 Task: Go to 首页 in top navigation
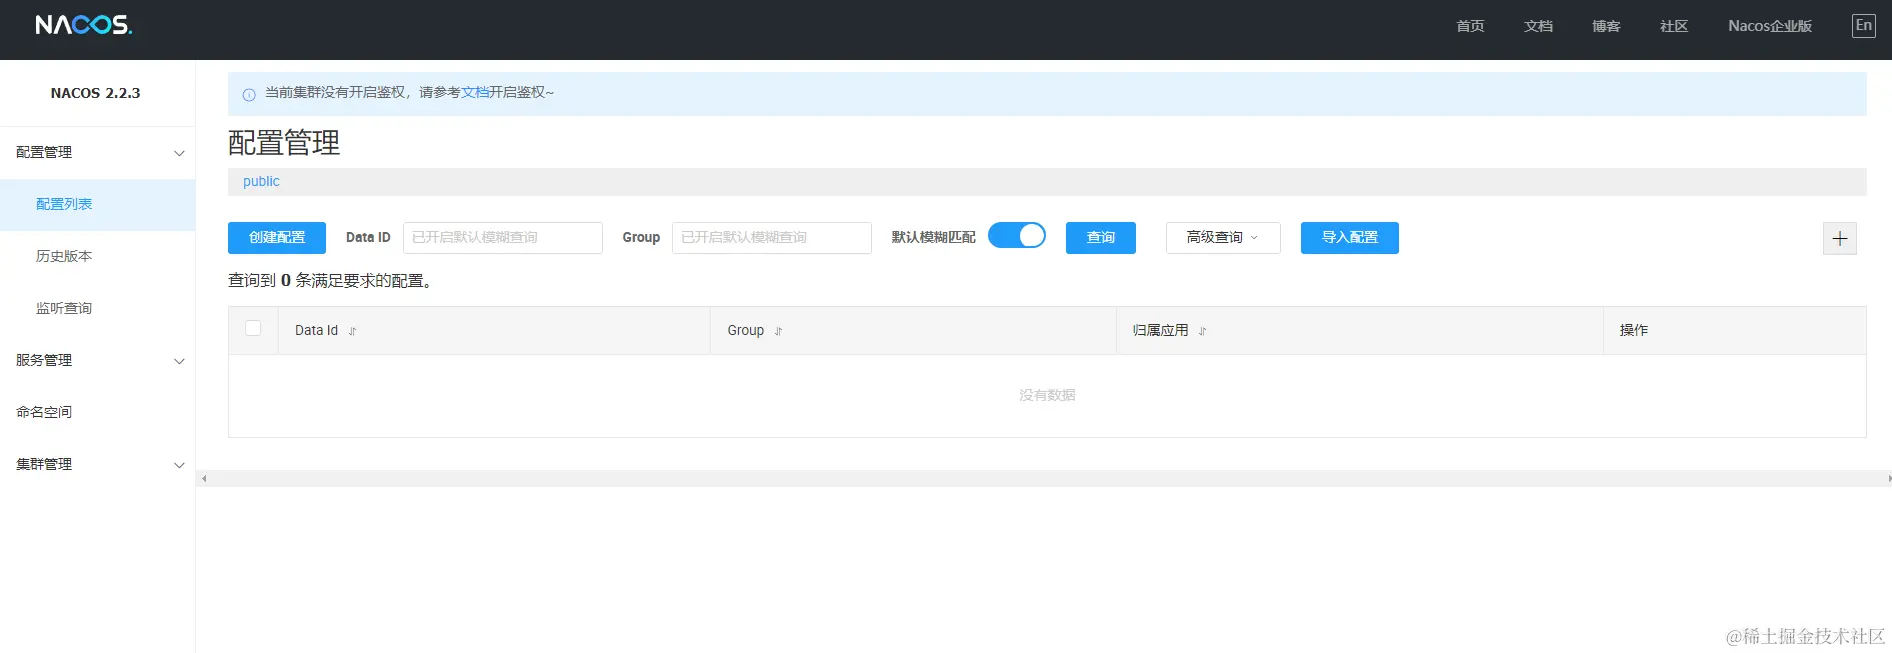click(x=1470, y=26)
